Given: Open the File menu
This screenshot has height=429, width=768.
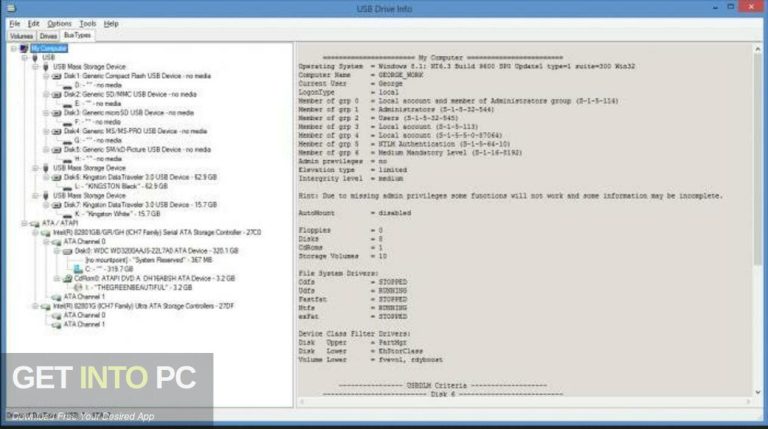Looking at the screenshot, I should pos(12,22).
